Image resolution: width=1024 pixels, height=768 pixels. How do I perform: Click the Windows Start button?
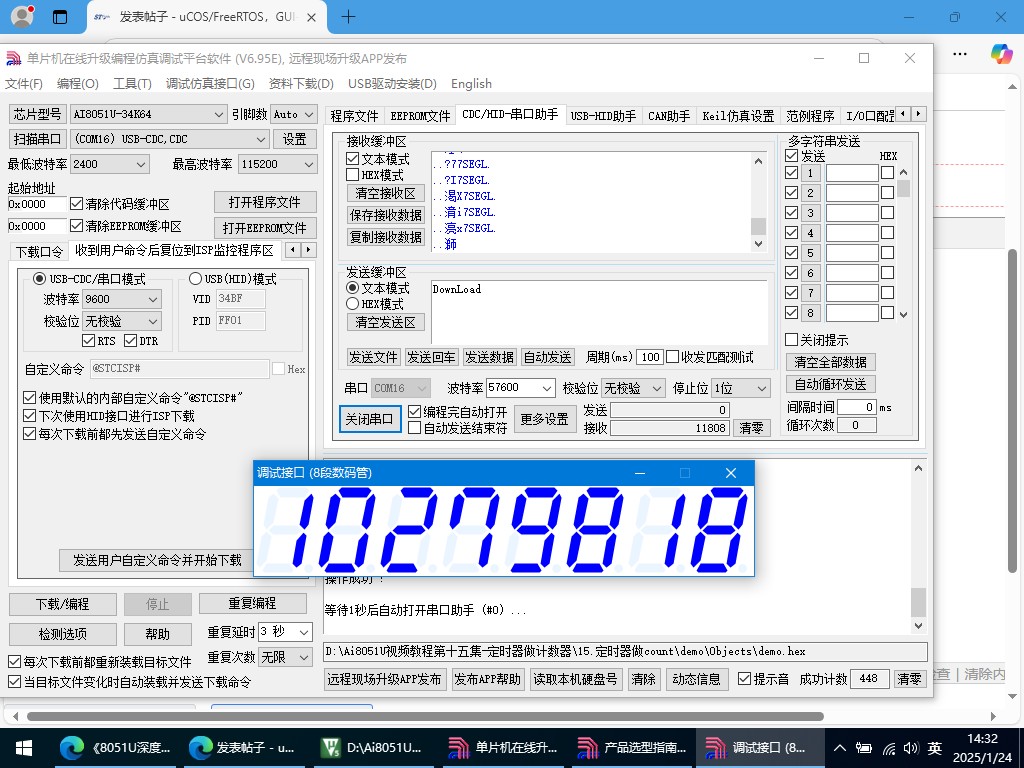pyautogui.click(x=24, y=748)
